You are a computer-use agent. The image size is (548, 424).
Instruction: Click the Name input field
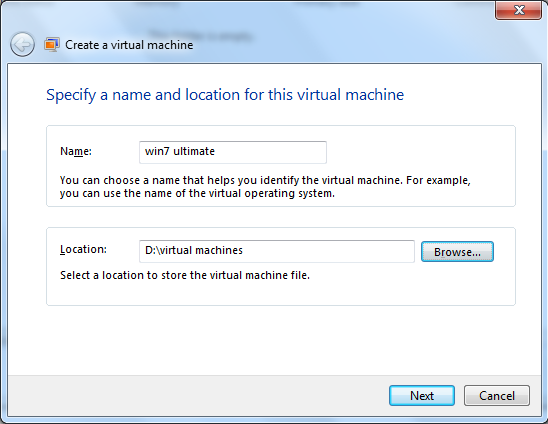[233, 152]
